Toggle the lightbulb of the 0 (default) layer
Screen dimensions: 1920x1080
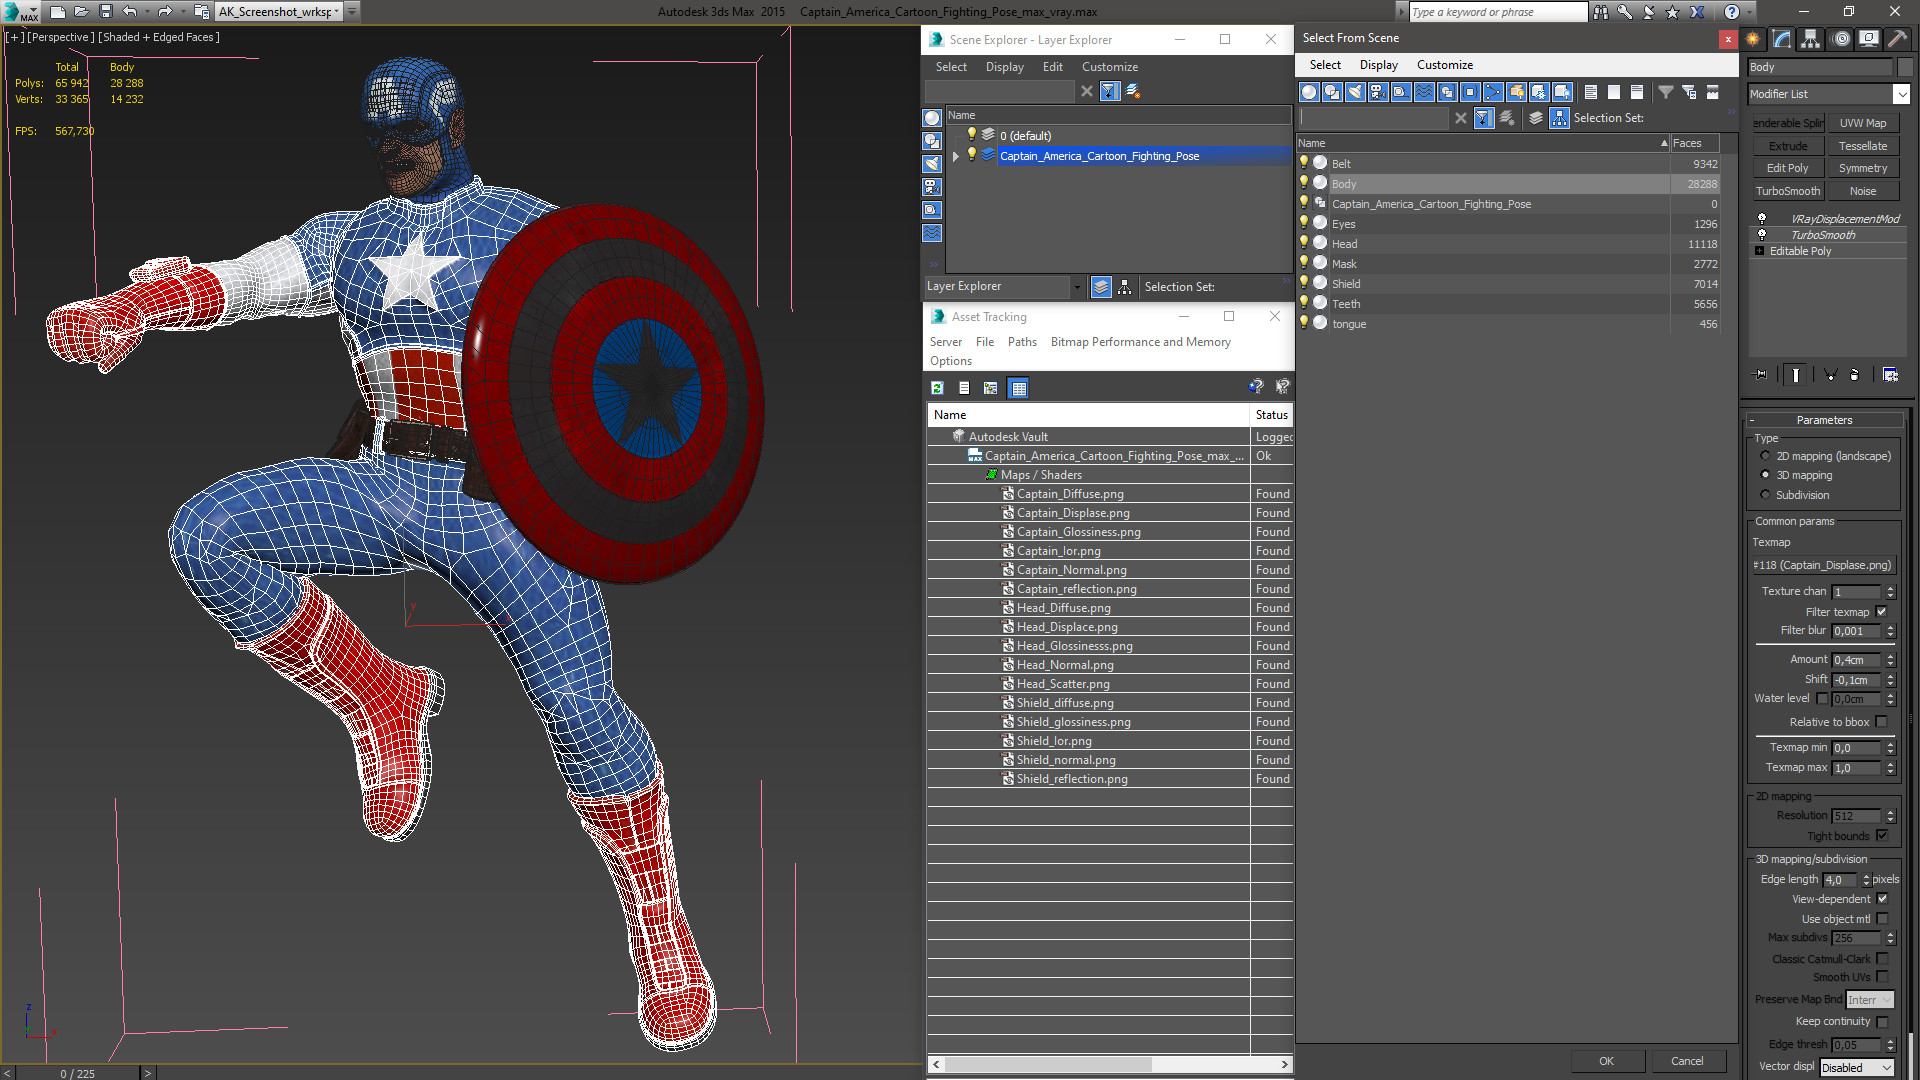coord(971,135)
